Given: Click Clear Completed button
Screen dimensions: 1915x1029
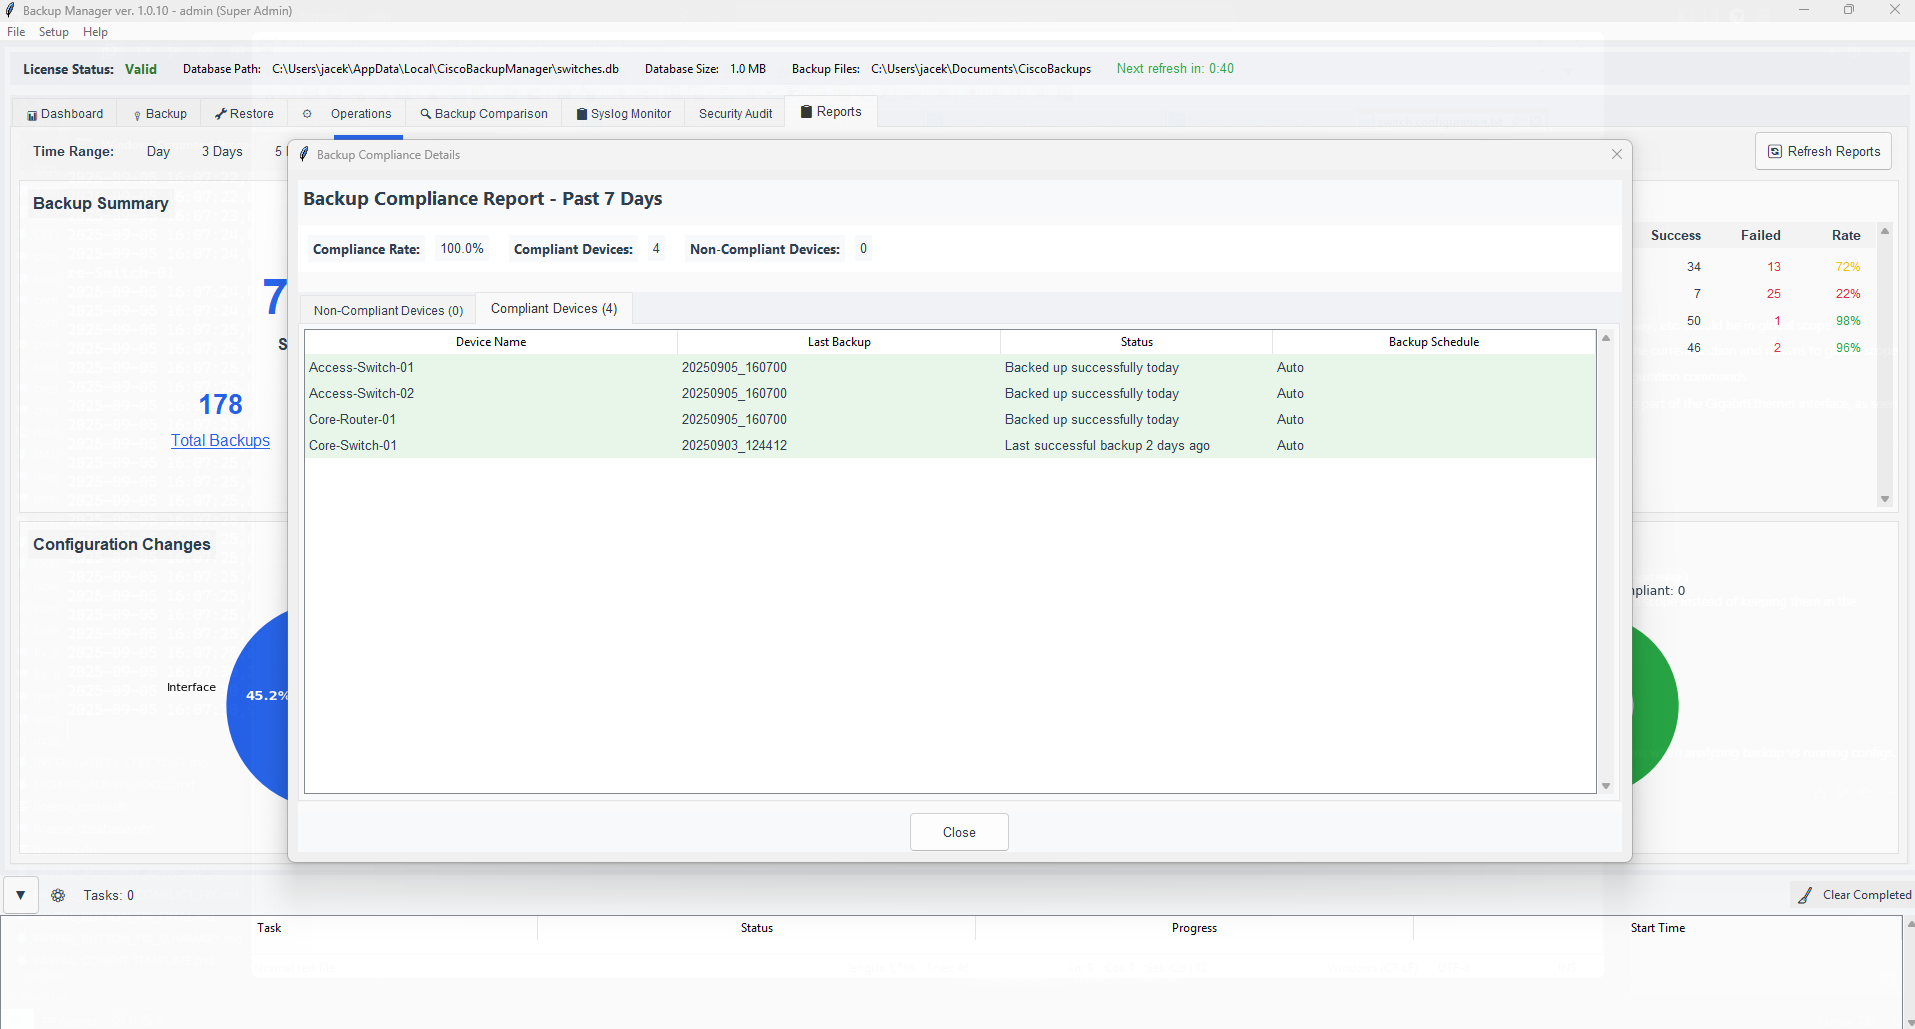Looking at the screenshot, I should 1852,895.
